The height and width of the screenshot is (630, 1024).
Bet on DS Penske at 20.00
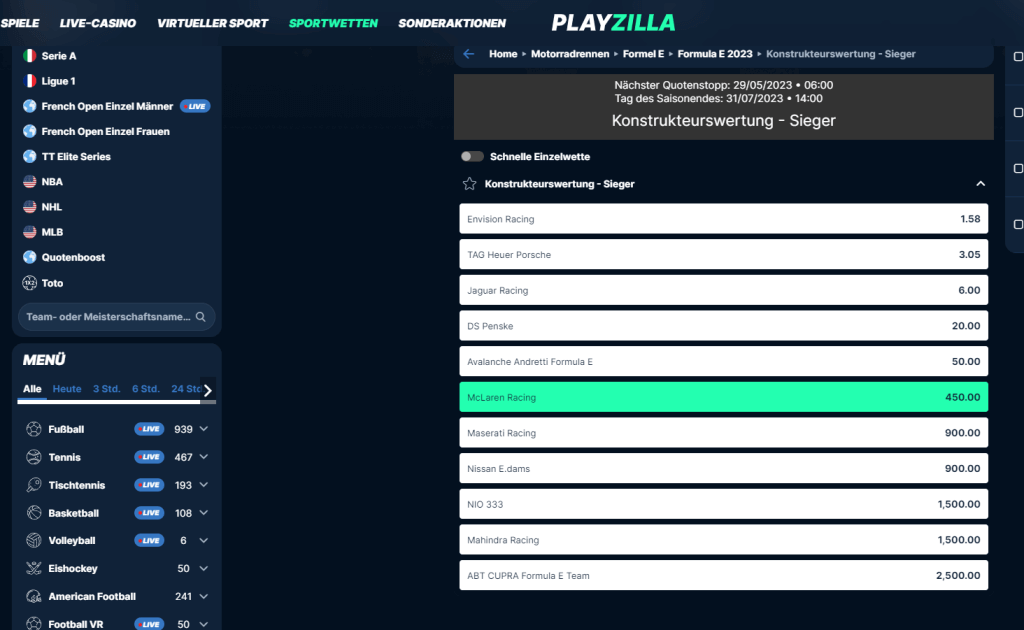tap(724, 326)
